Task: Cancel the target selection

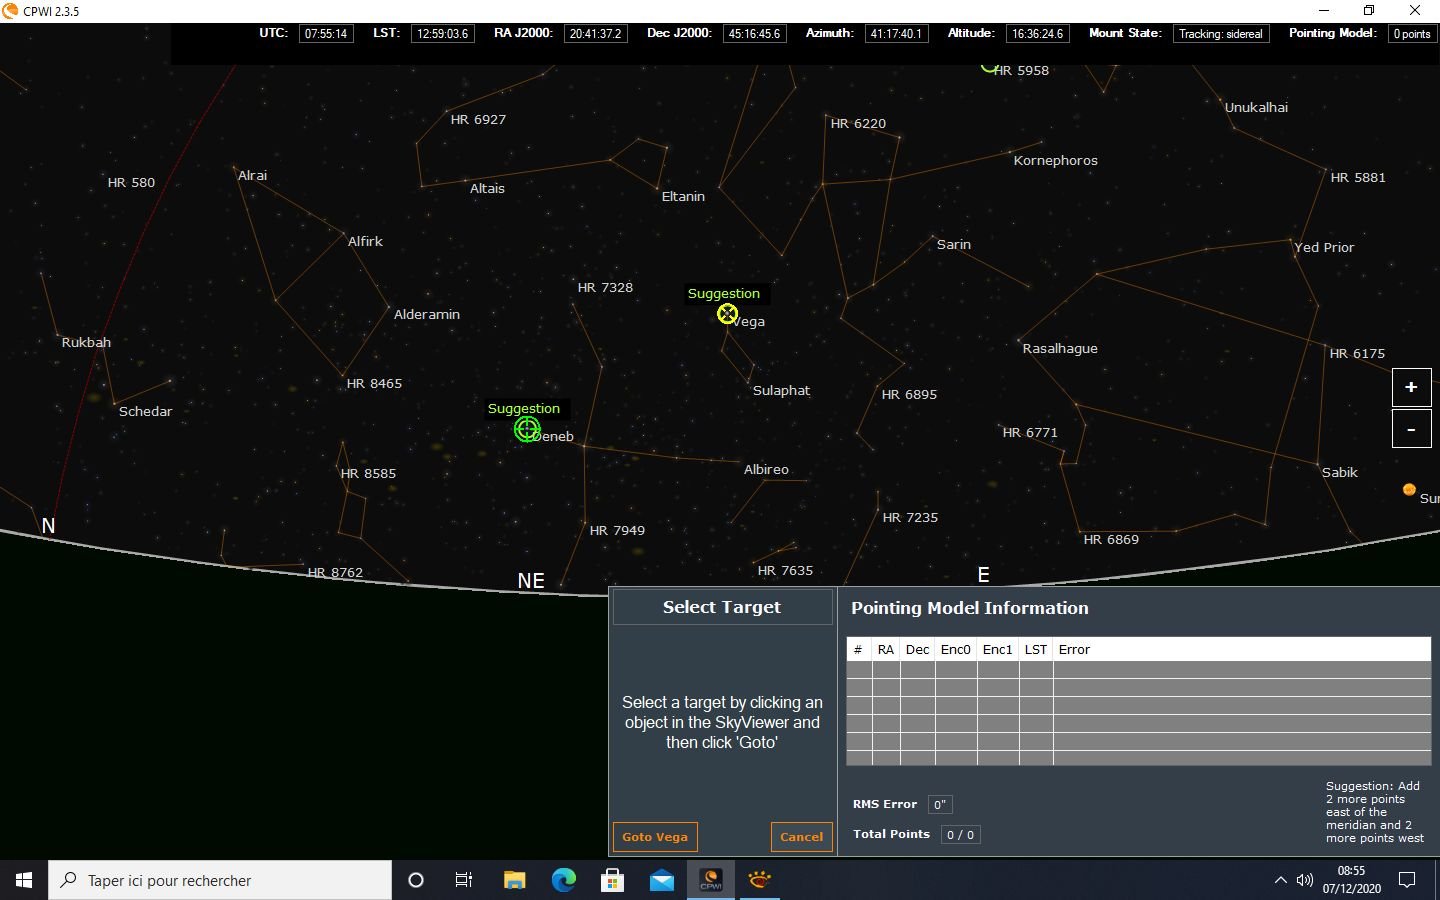Action: (801, 837)
